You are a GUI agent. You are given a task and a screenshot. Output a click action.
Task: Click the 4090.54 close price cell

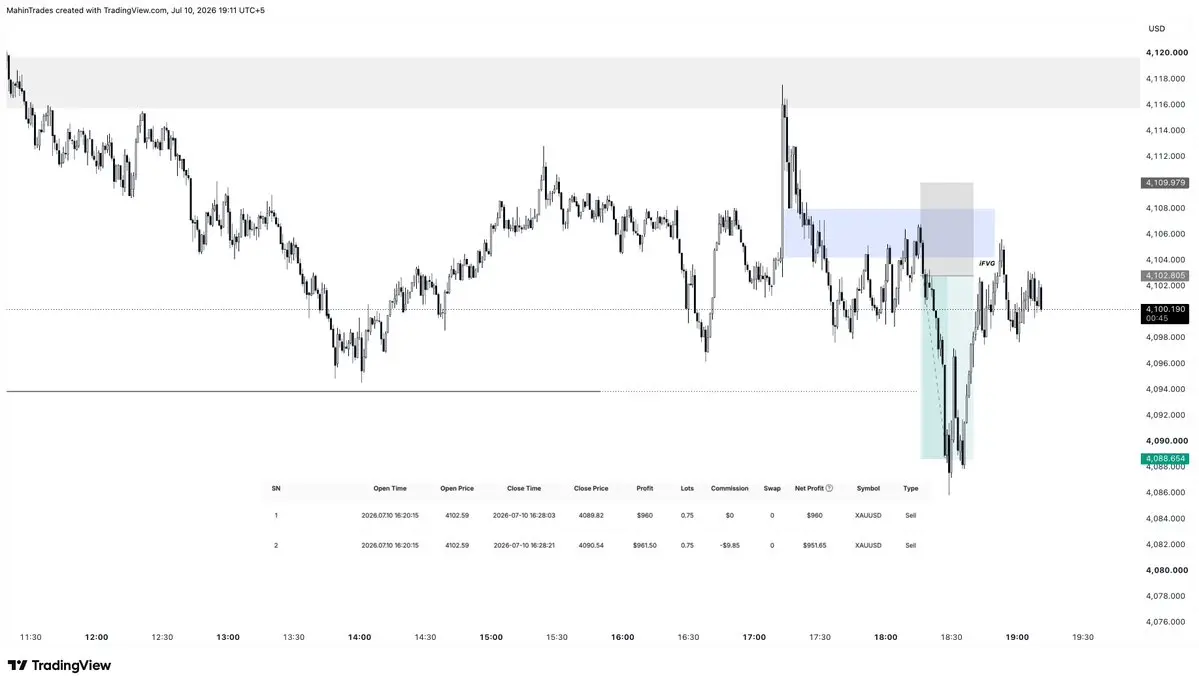coord(591,545)
